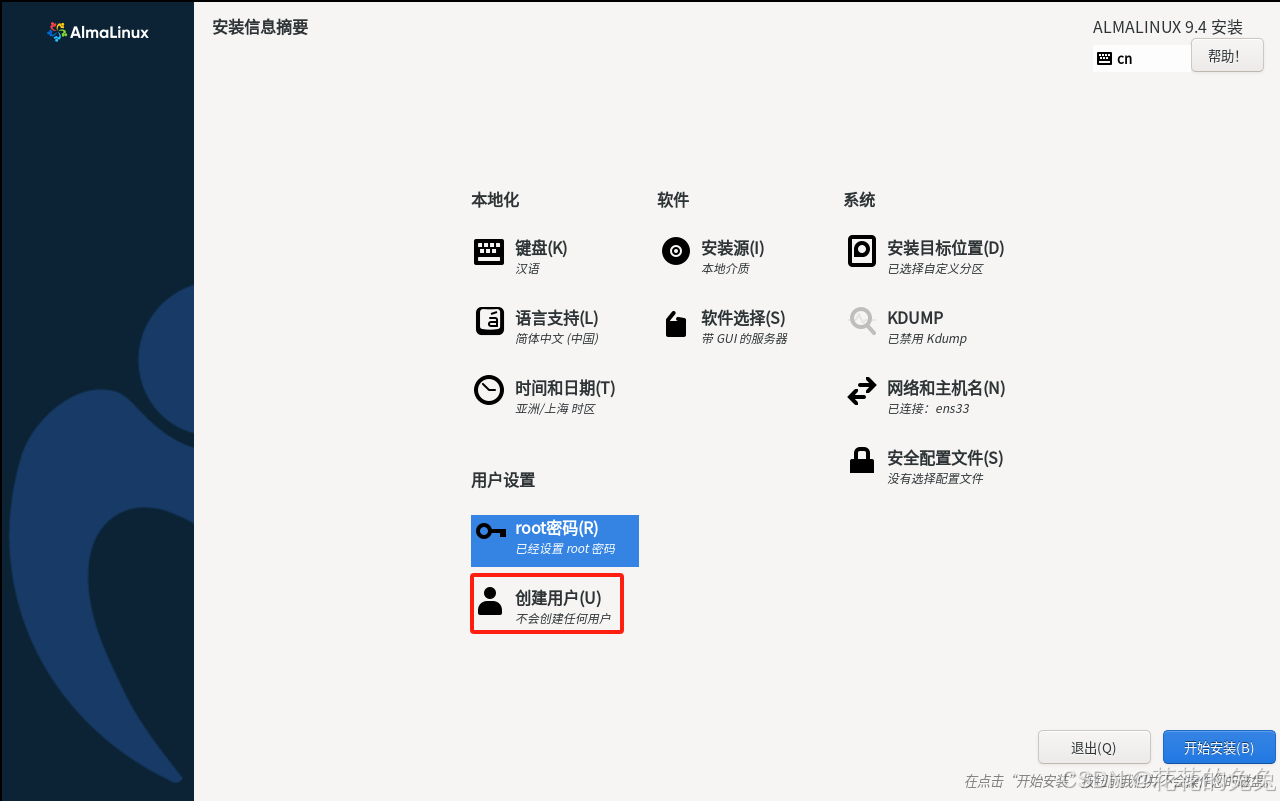Click the AlmaLinux logo in sidebar
The height and width of the screenshot is (801, 1280).
click(x=98, y=32)
